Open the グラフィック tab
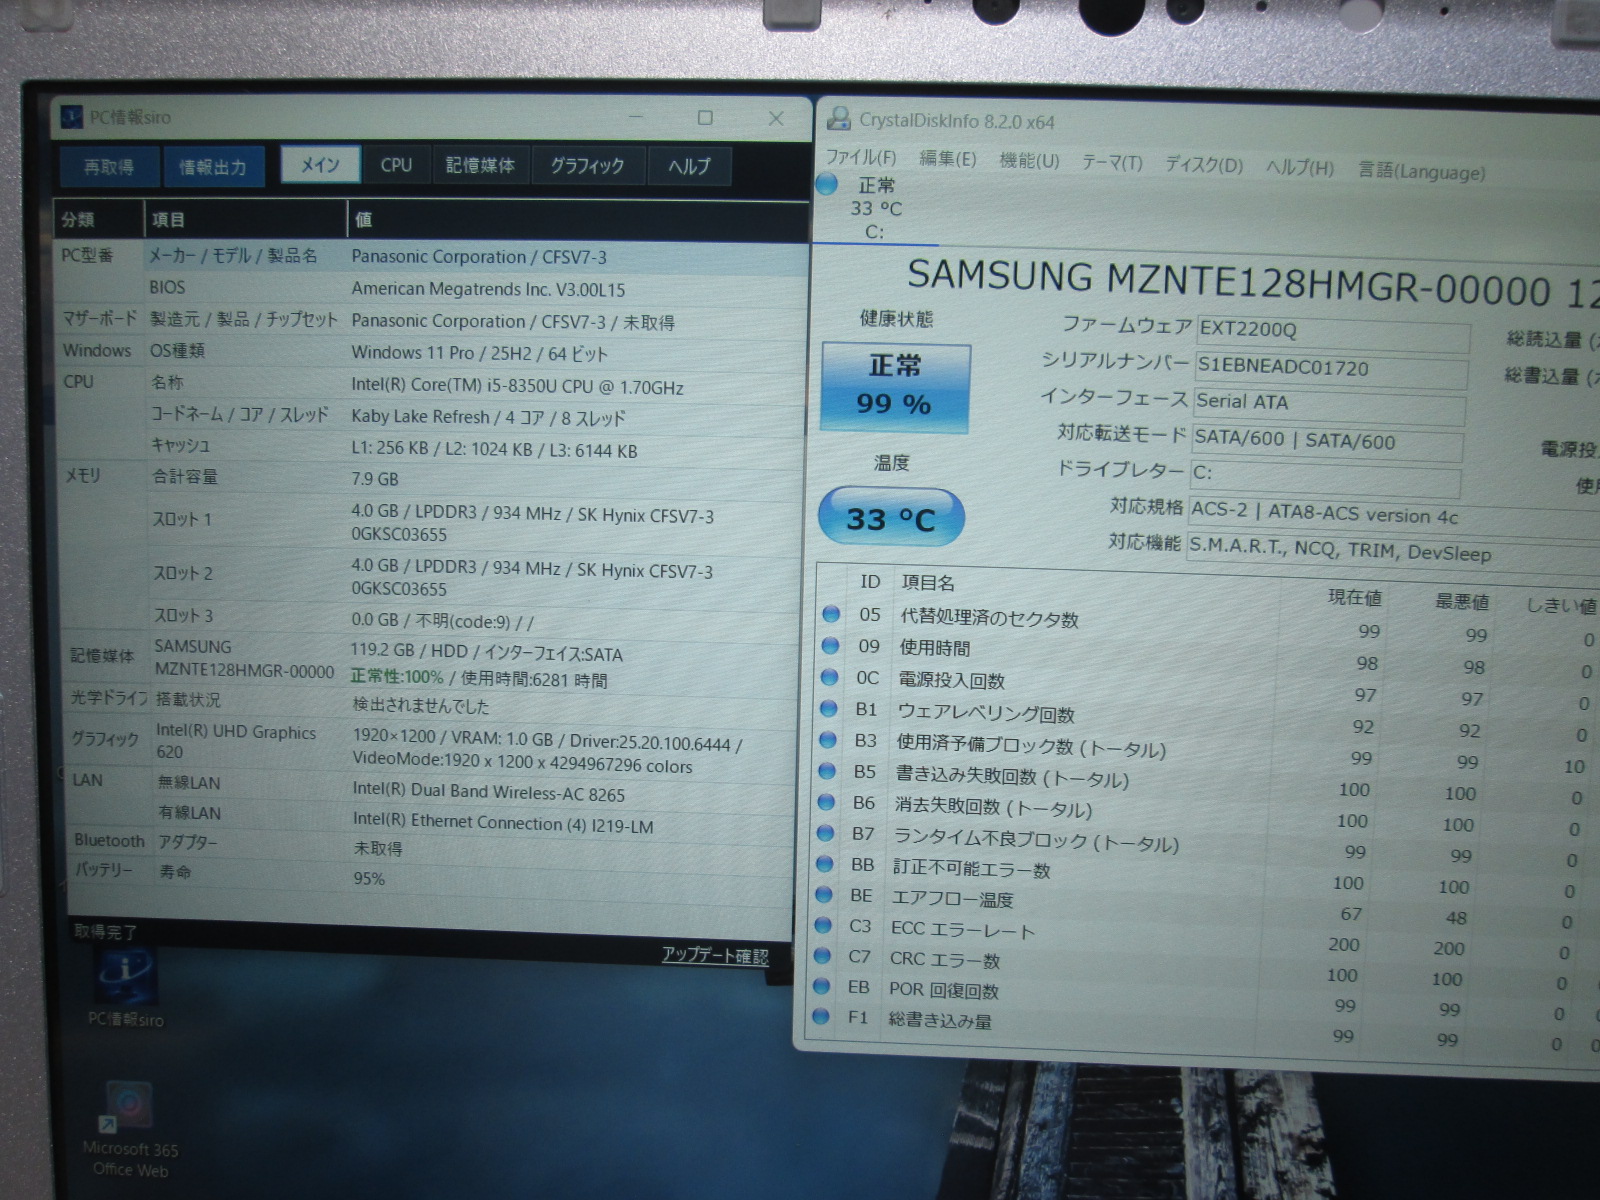 tap(587, 166)
